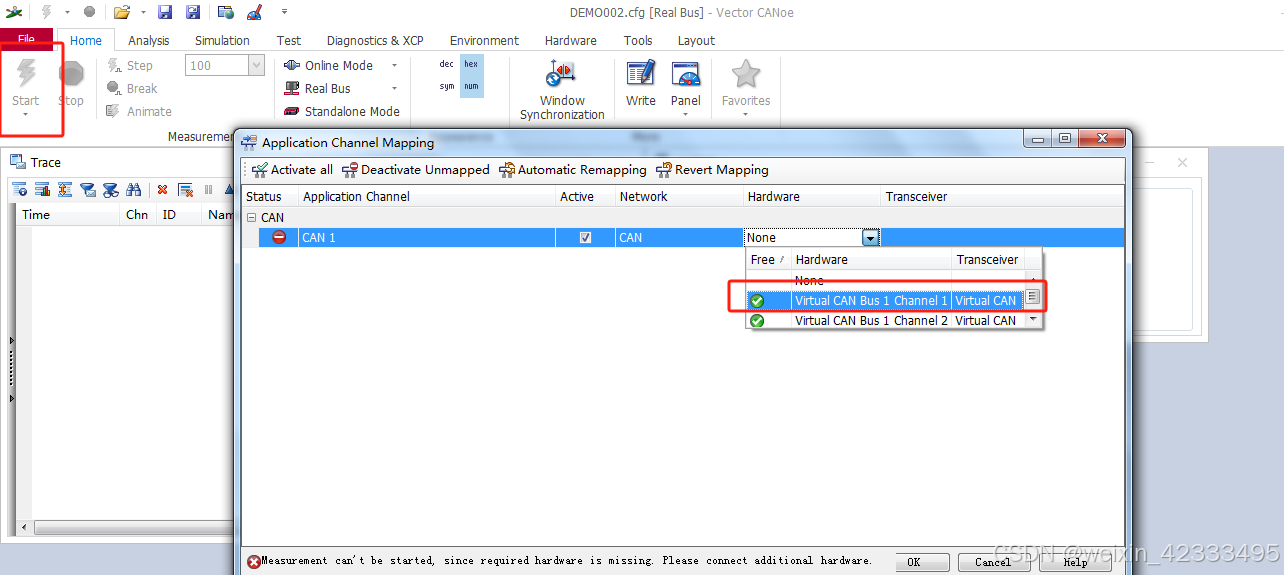Click the Cancel button in mapping dialog
1284x575 pixels.
993,562
